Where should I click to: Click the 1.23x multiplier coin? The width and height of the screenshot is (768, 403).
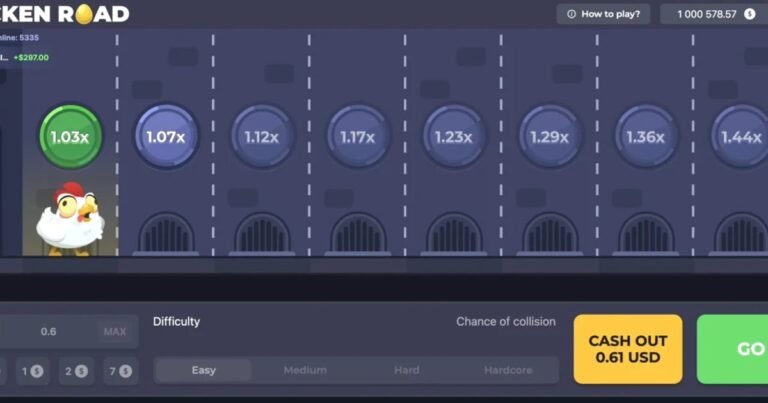454,137
